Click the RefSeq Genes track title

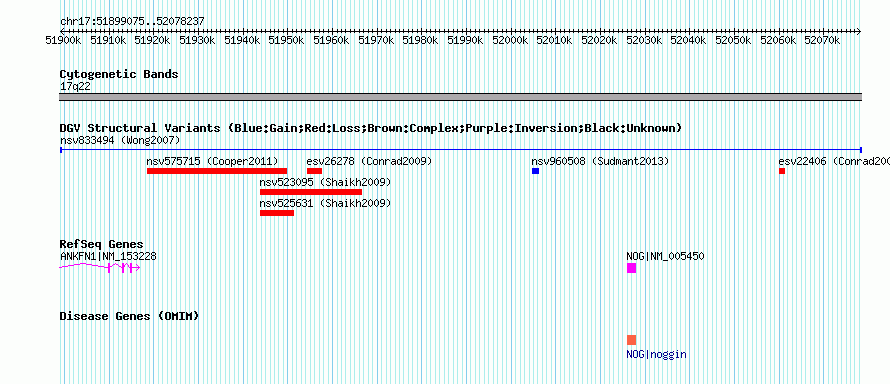pyautogui.click(x=102, y=244)
